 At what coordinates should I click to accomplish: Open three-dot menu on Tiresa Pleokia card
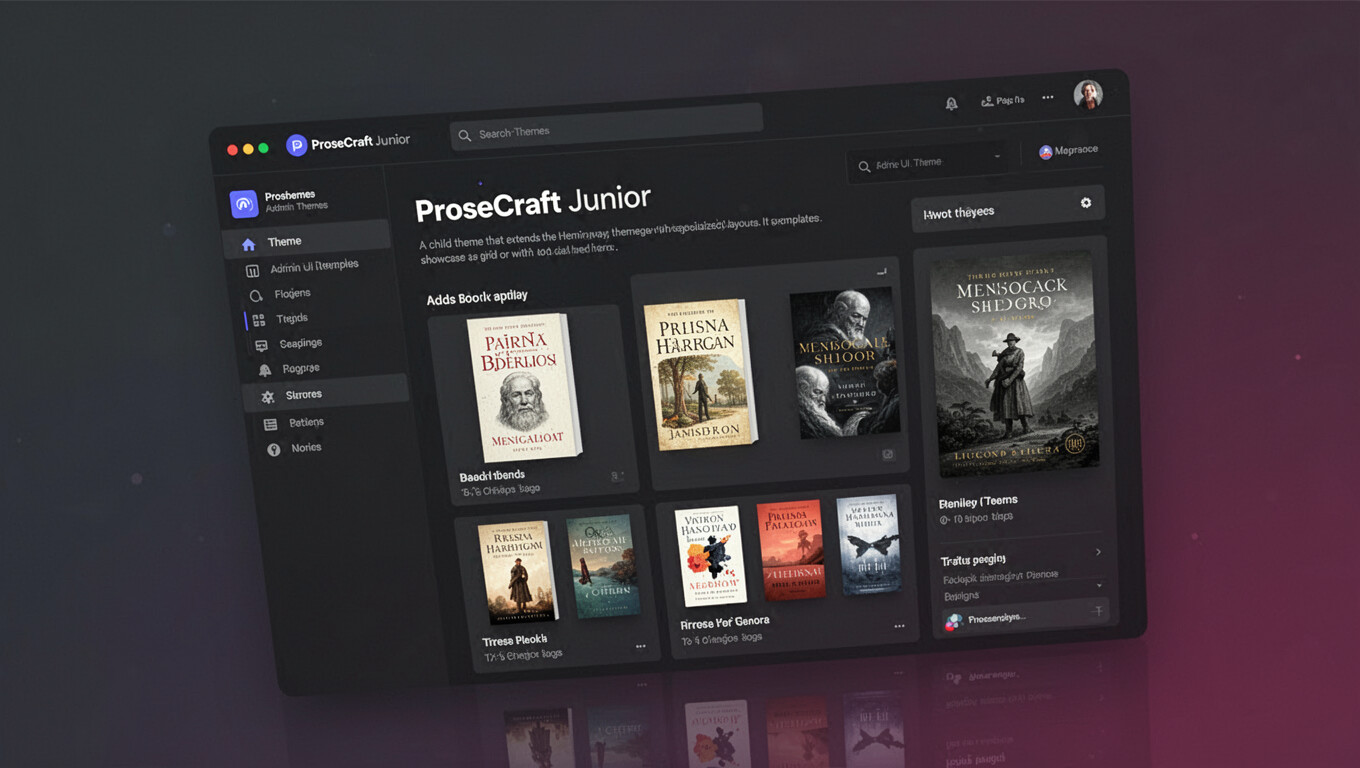click(x=641, y=646)
